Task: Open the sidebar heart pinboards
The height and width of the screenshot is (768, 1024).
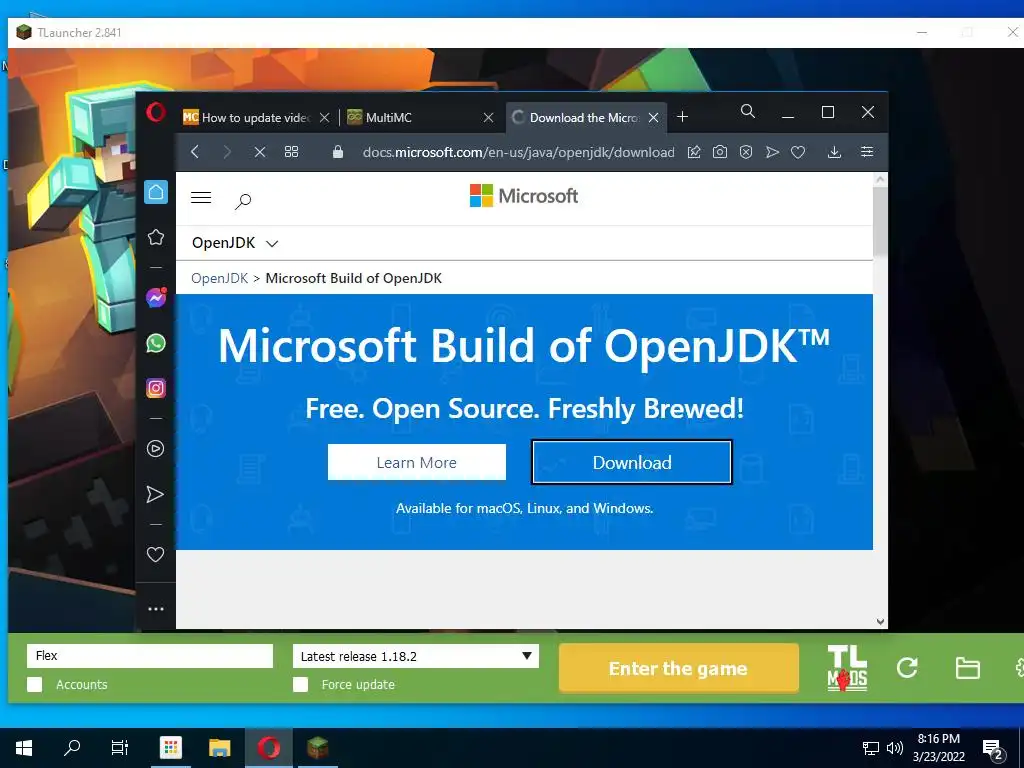Action: coord(155,554)
